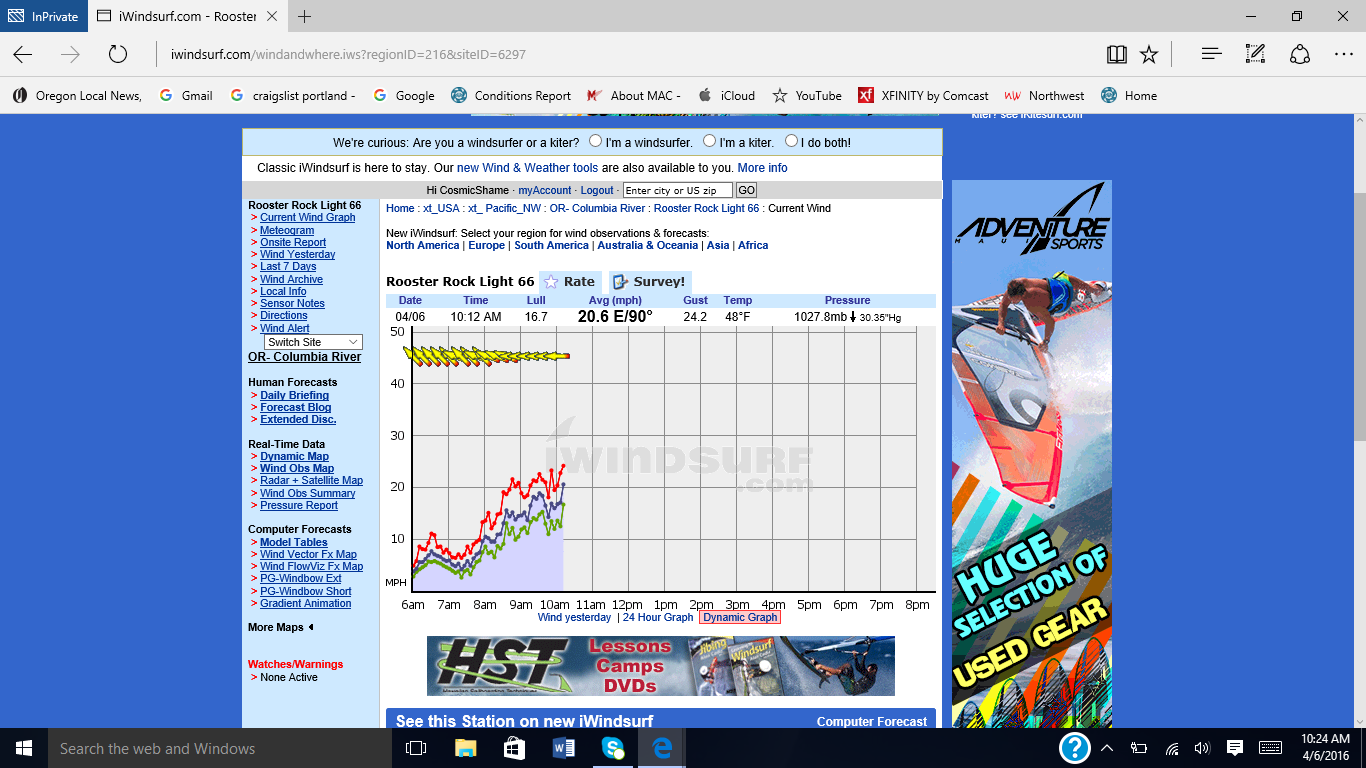
Task: Select the "I'm a windsurfer" radio button
Action: pos(596,141)
